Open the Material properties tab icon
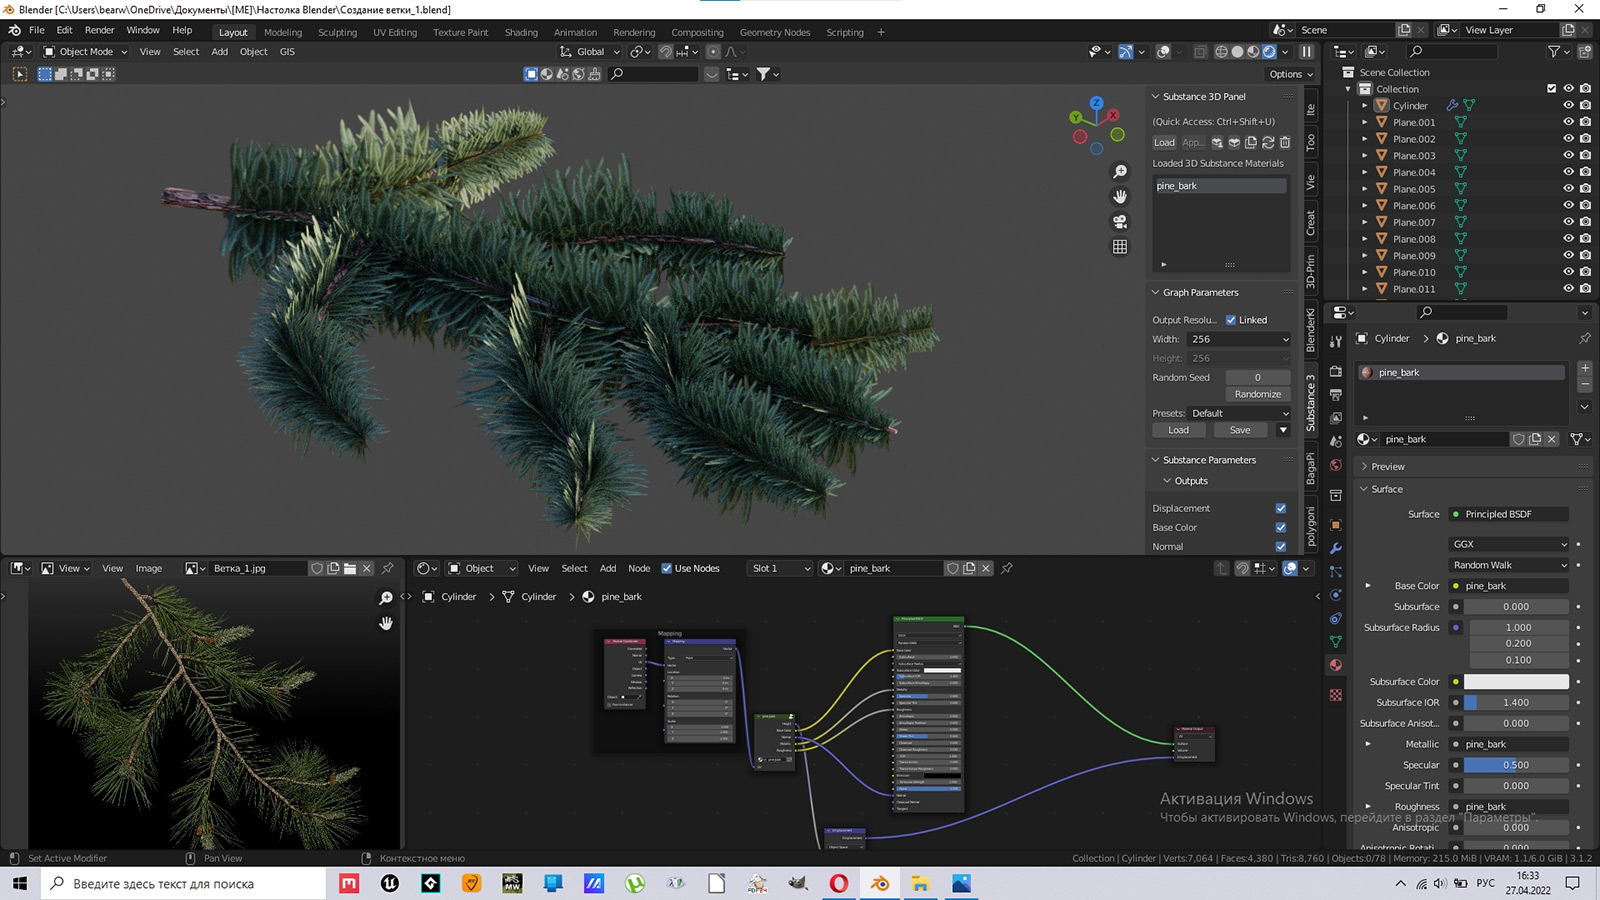Screen dimensions: 1600x900 pos(1336,665)
